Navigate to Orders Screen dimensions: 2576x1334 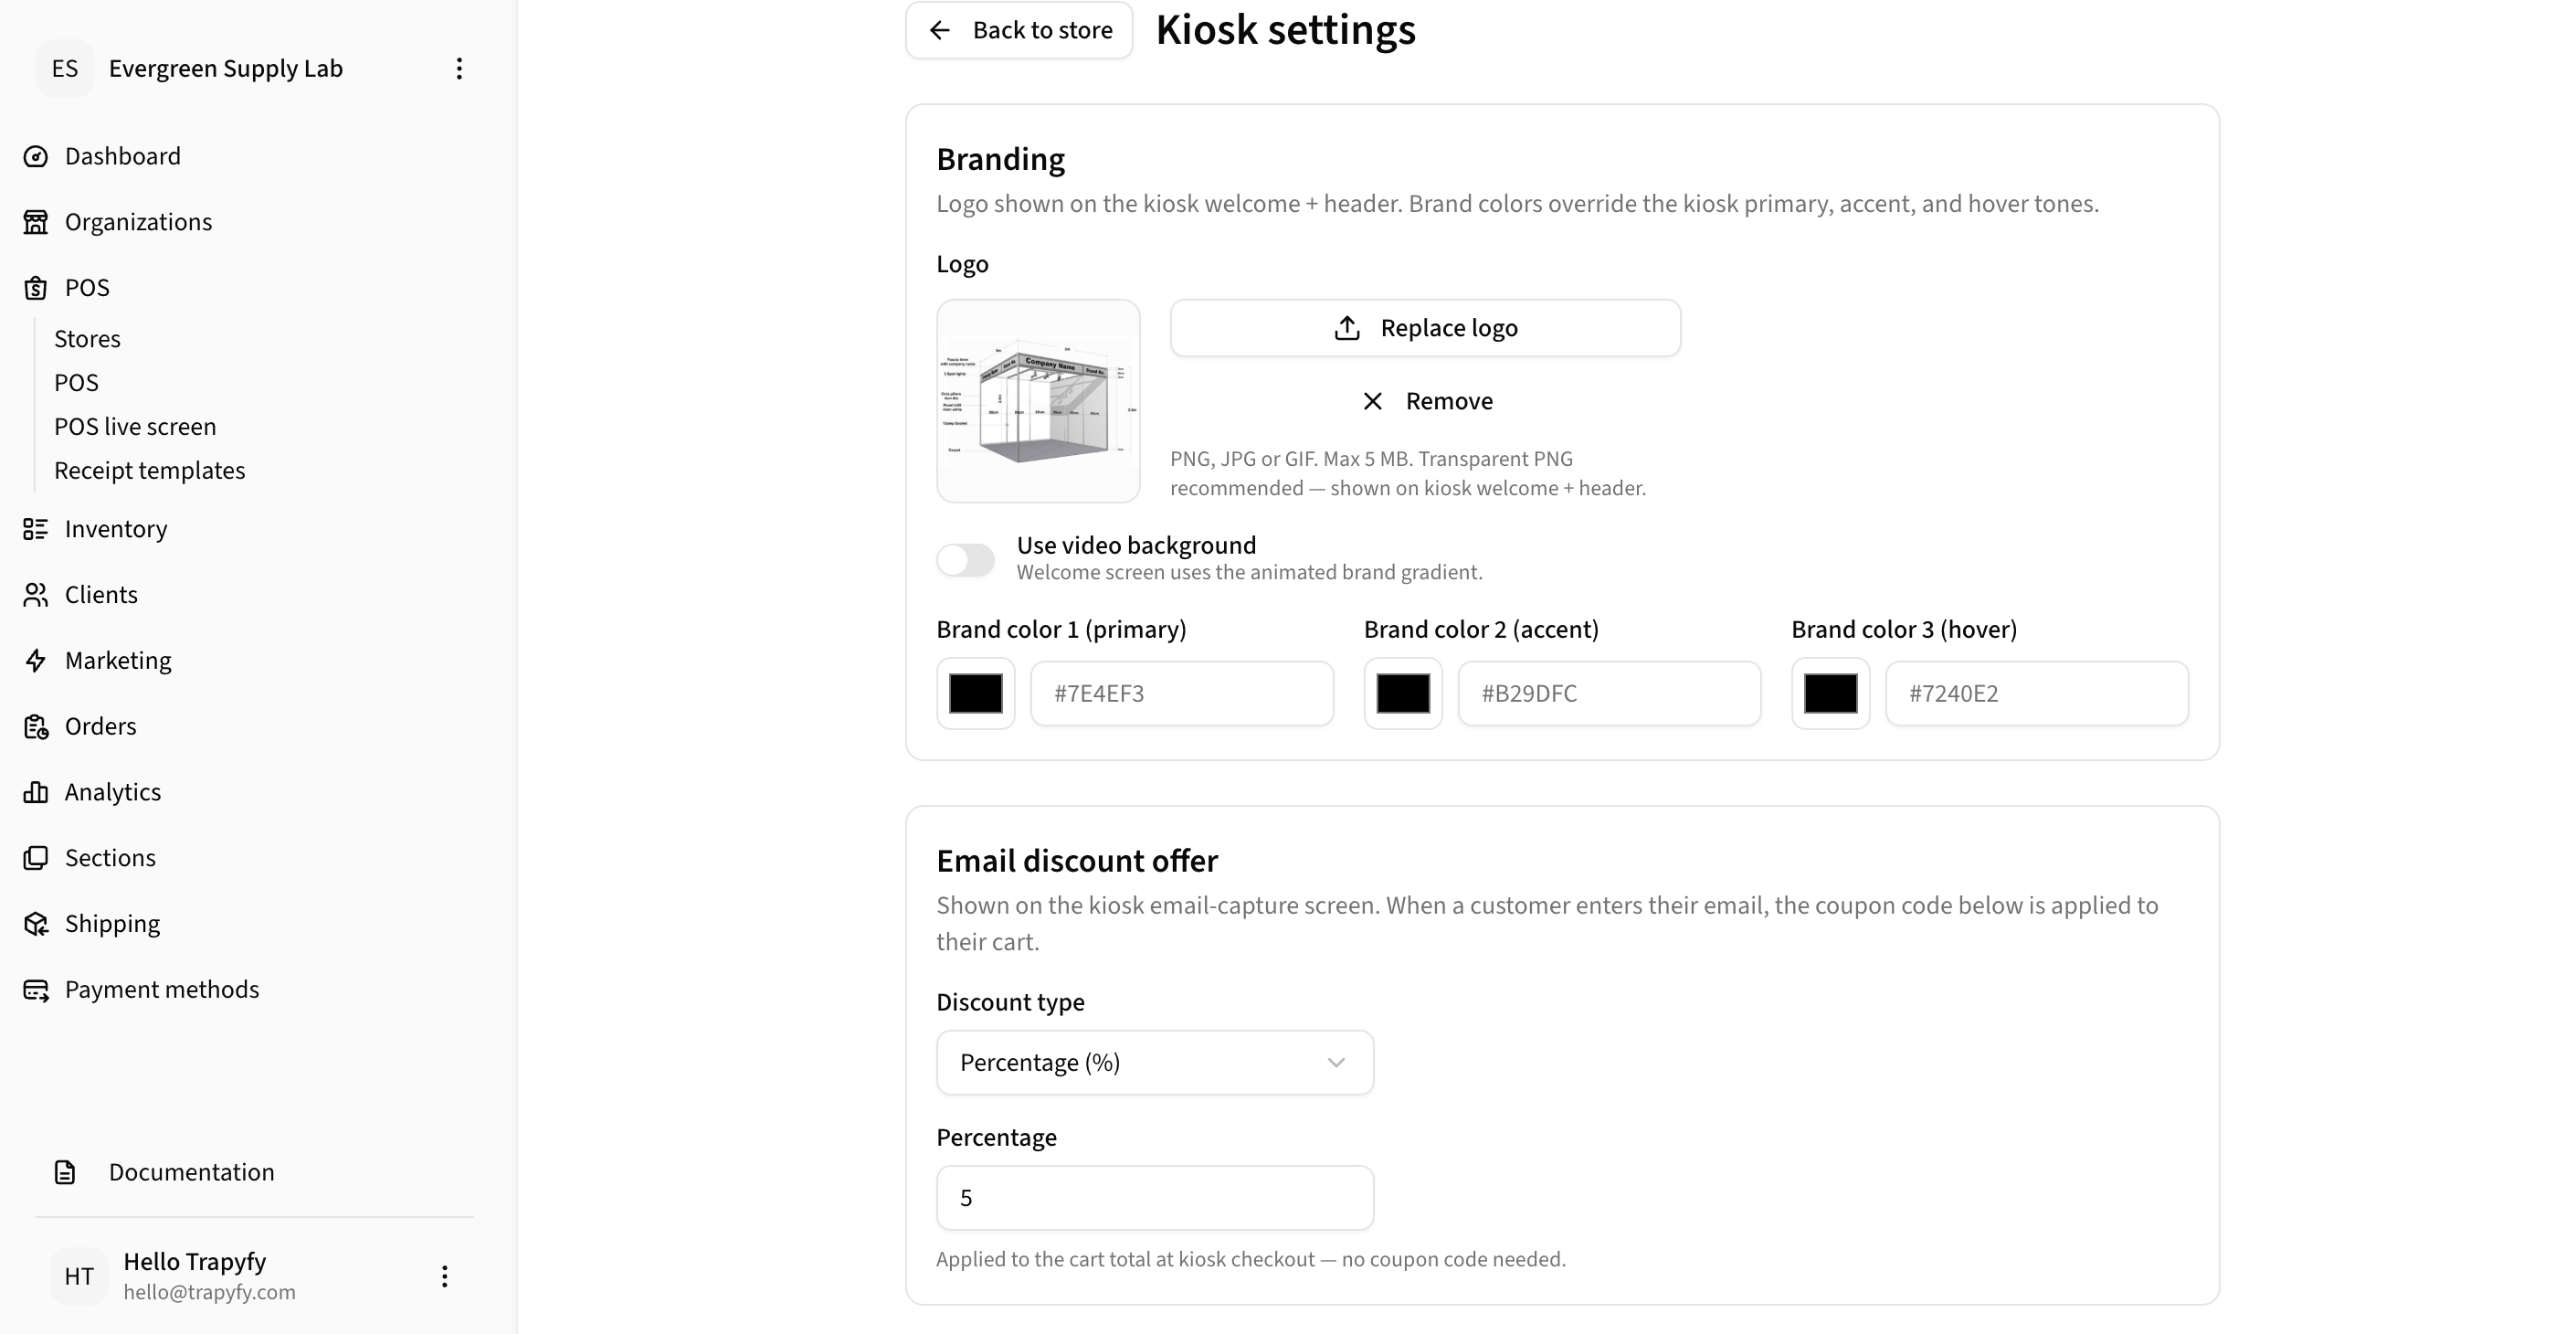[100, 727]
